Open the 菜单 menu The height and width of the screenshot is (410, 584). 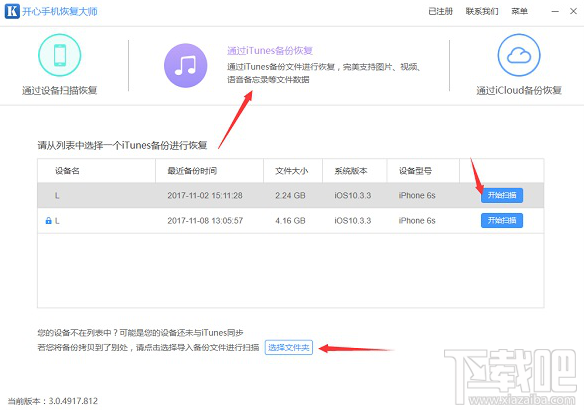(x=520, y=12)
